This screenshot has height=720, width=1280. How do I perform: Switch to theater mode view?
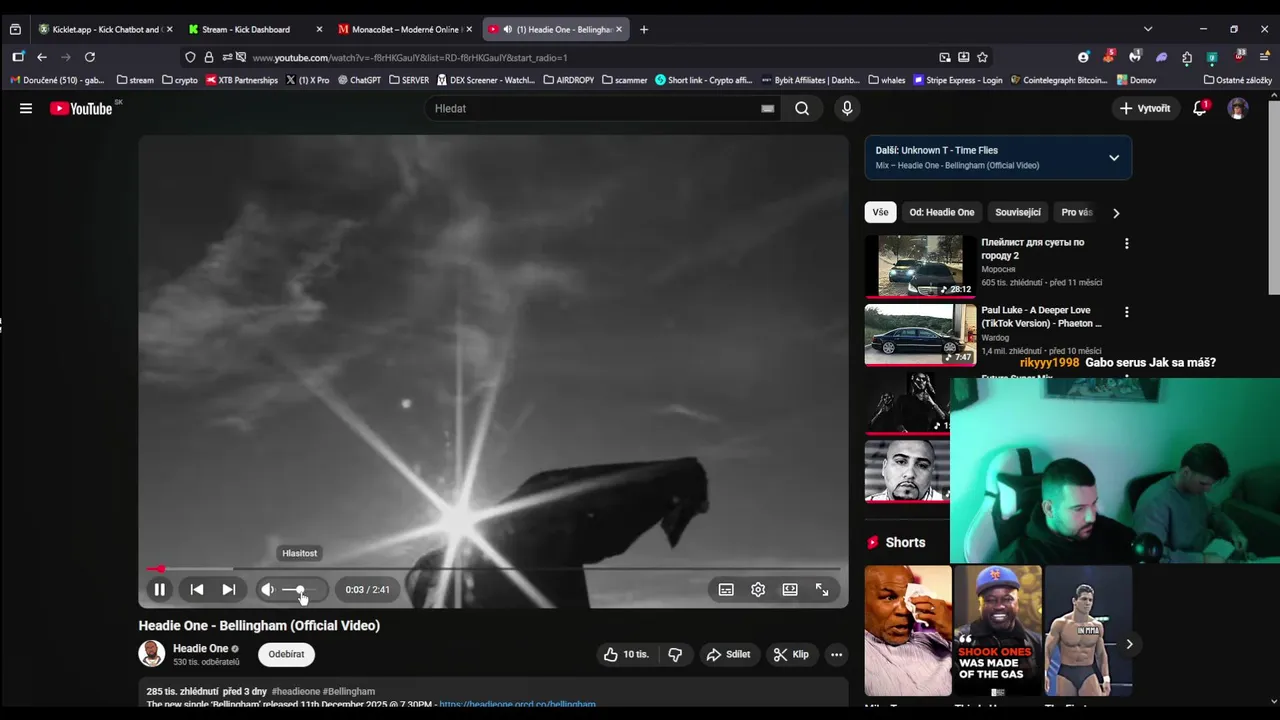(x=790, y=590)
